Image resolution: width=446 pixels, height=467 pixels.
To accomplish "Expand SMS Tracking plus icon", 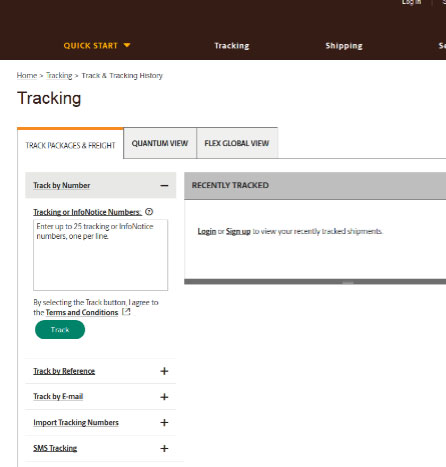I will coord(164,448).
